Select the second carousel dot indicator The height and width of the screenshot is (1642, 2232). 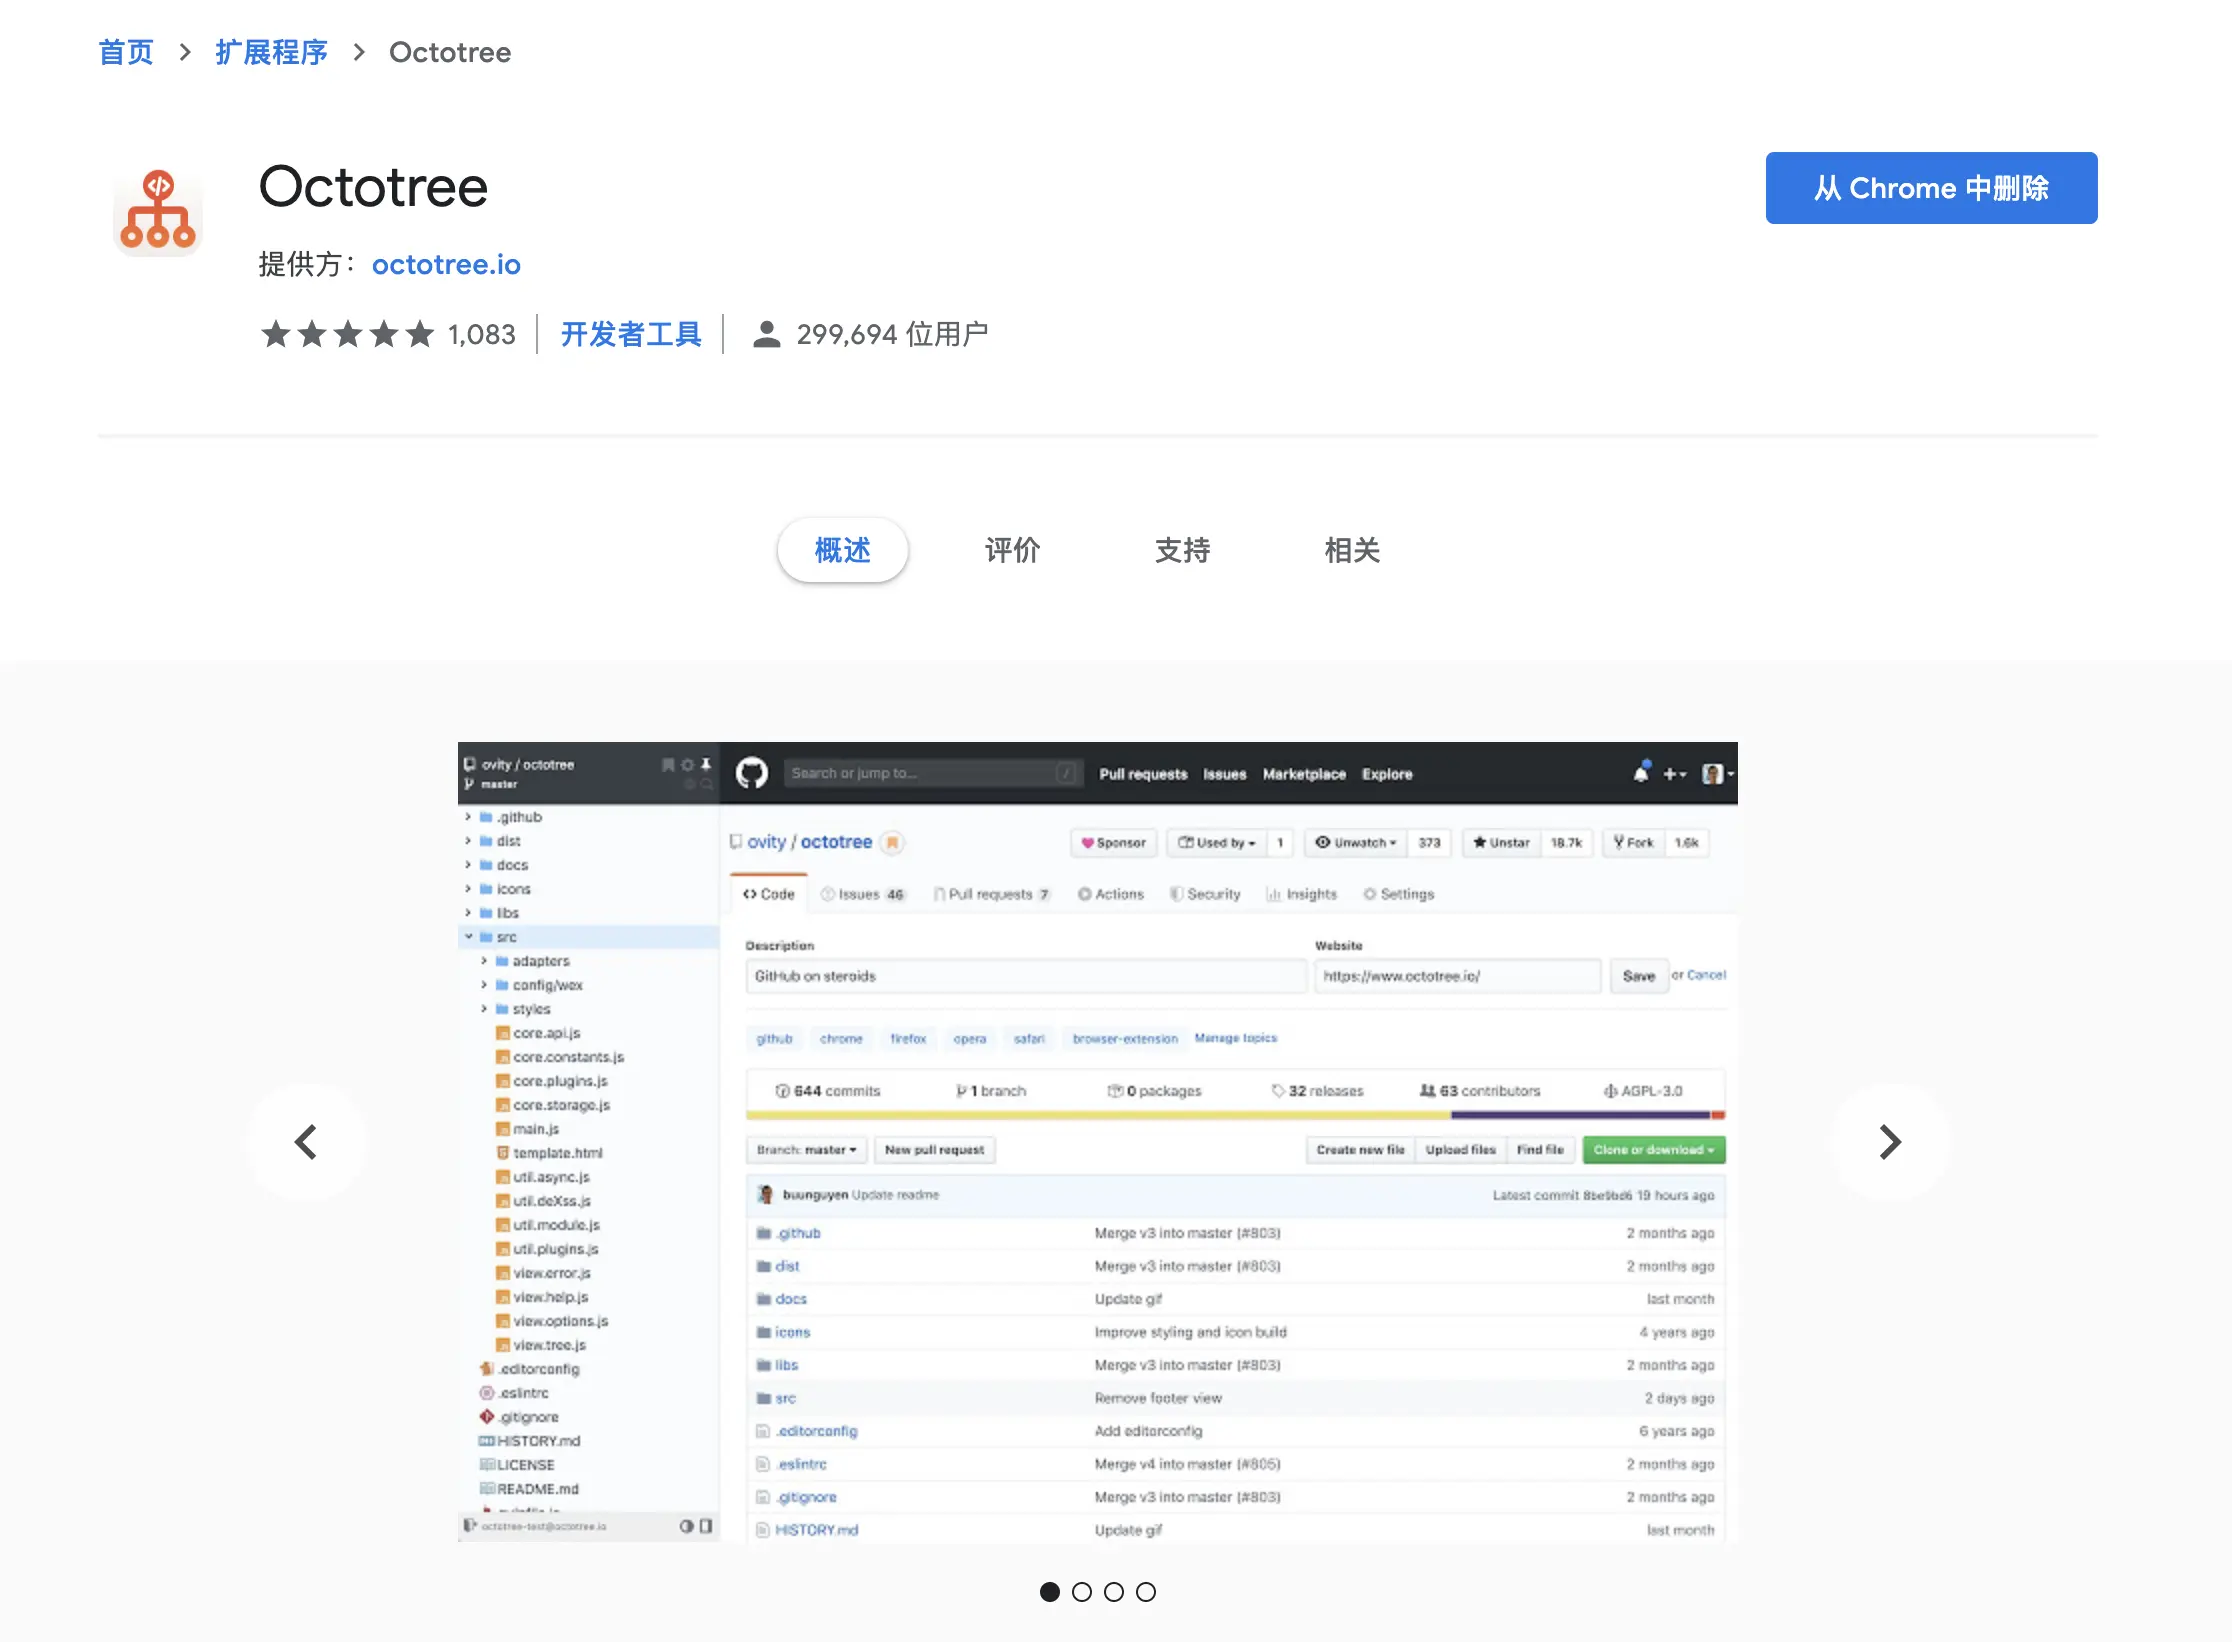tap(1081, 1592)
